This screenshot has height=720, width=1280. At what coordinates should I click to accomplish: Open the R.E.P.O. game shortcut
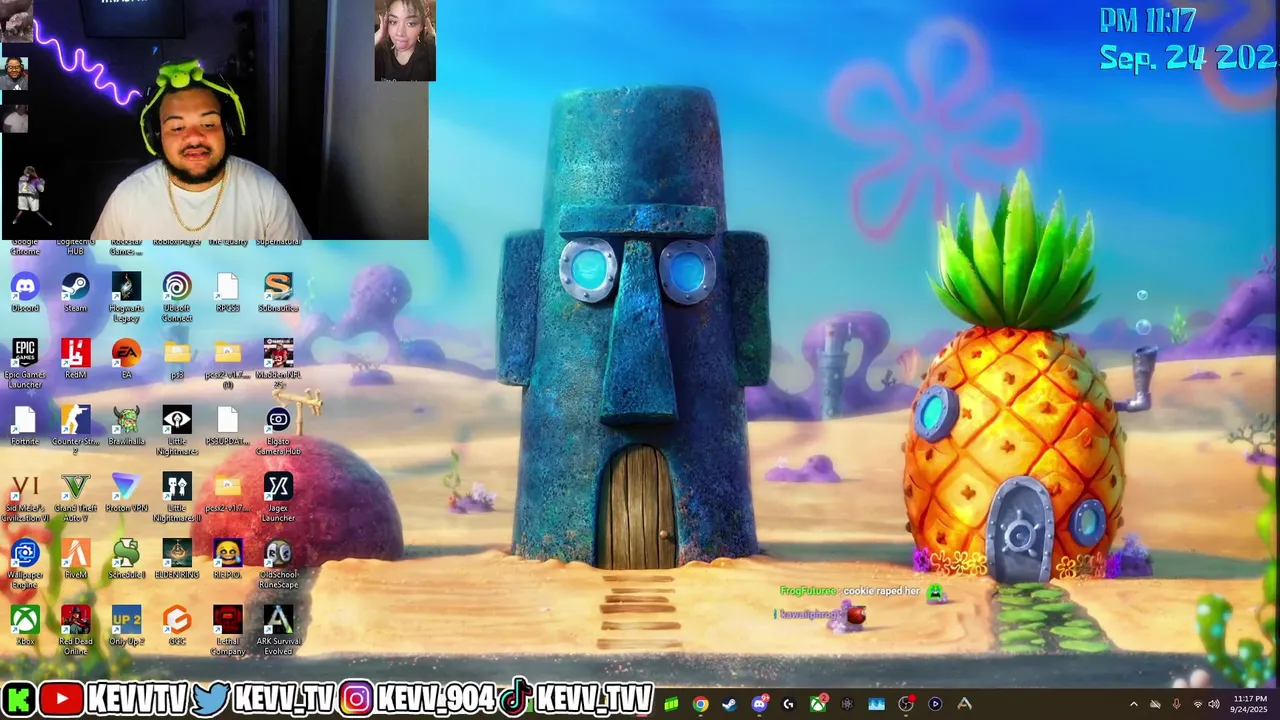click(228, 559)
